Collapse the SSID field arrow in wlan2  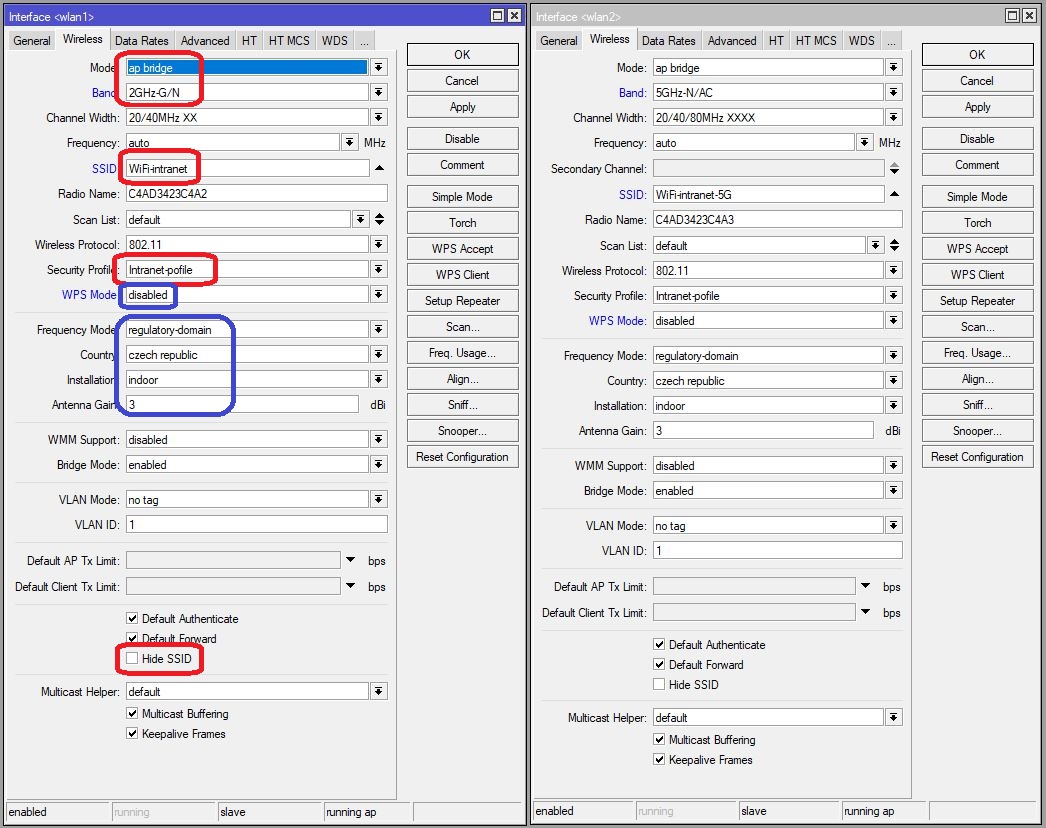click(894, 194)
